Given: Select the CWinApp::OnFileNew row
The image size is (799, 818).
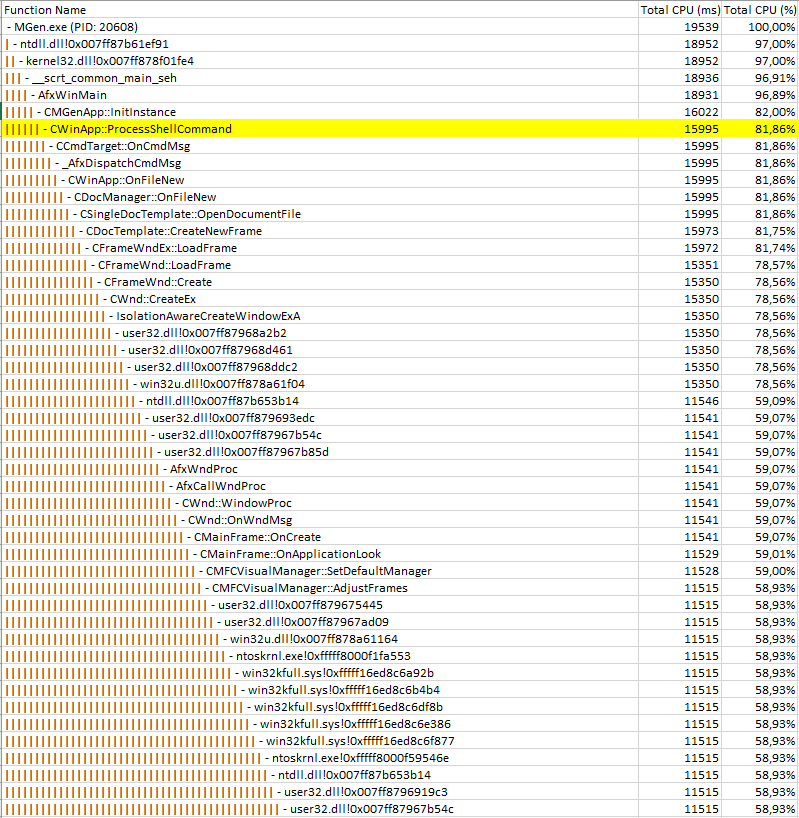Looking at the screenshot, I should [400, 180].
